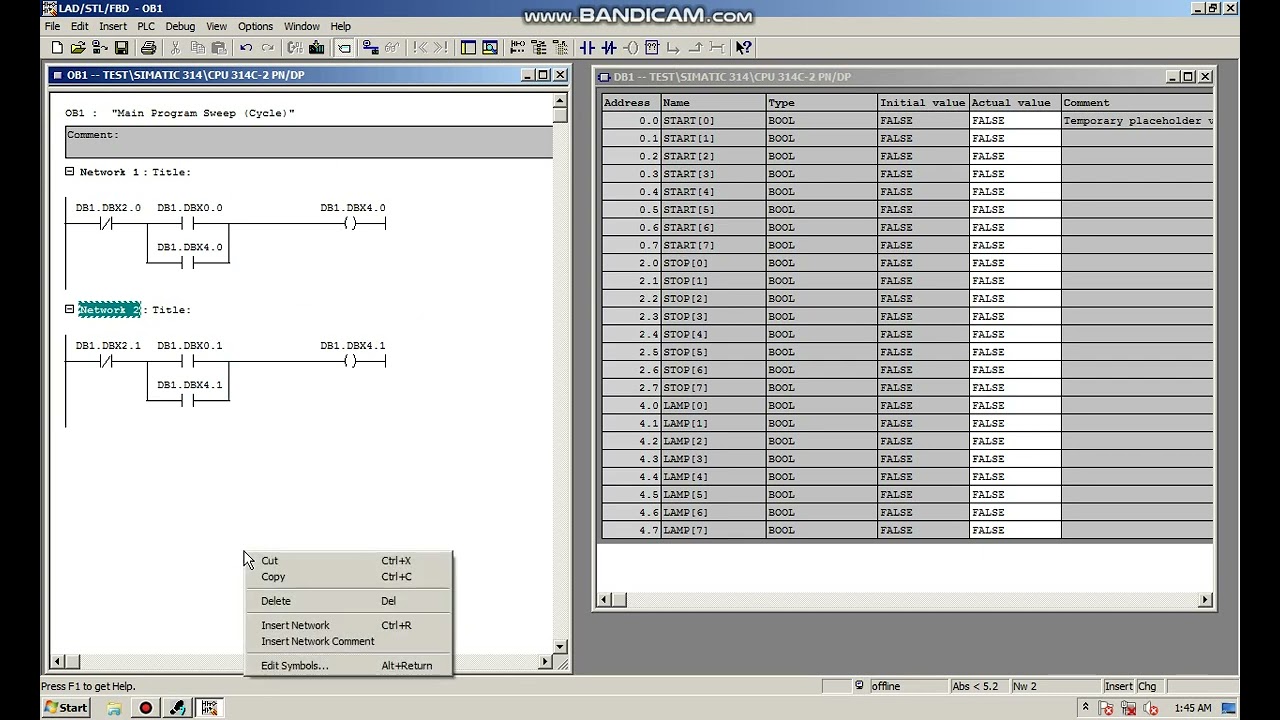
Task: Click the OB1 comment input field
Action: coord(309,143)
